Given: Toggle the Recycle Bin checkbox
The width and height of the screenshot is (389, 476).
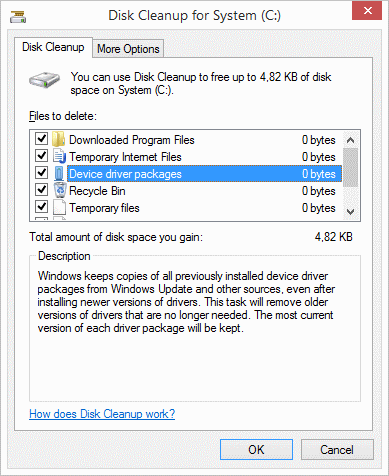Looking at the screenshot, I should click(41, 189).
